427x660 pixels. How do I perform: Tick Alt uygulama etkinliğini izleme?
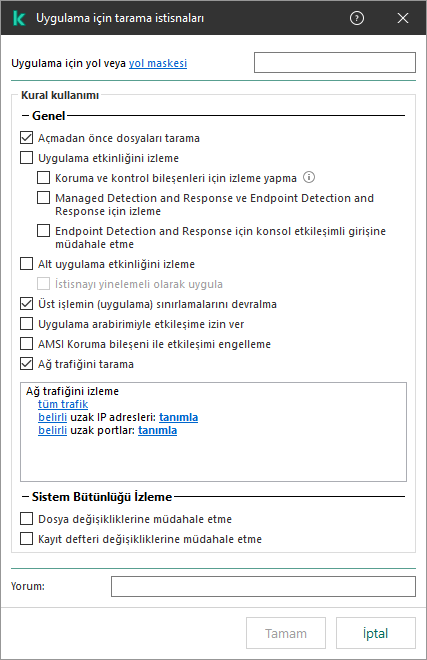[x=27, y=264]
